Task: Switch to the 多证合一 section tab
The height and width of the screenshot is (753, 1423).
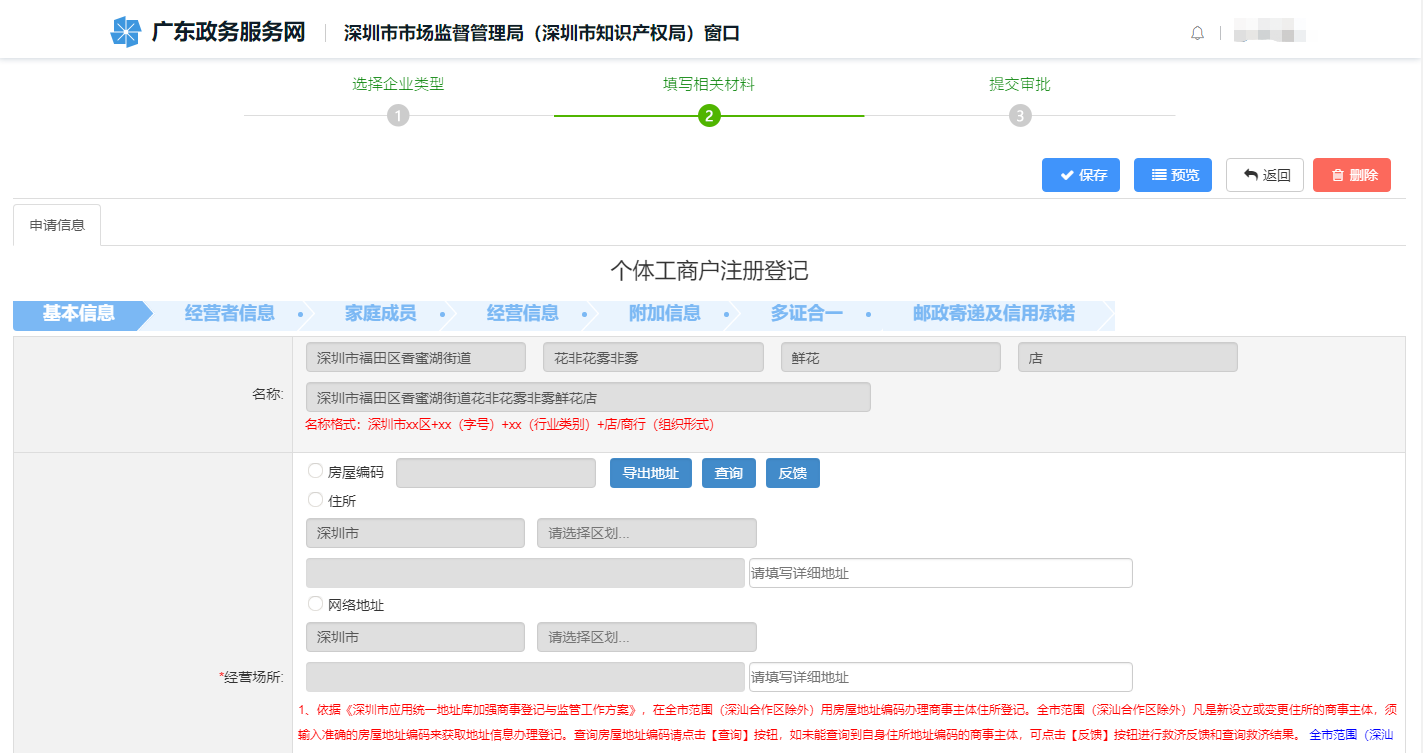Action: click(806, 314)
